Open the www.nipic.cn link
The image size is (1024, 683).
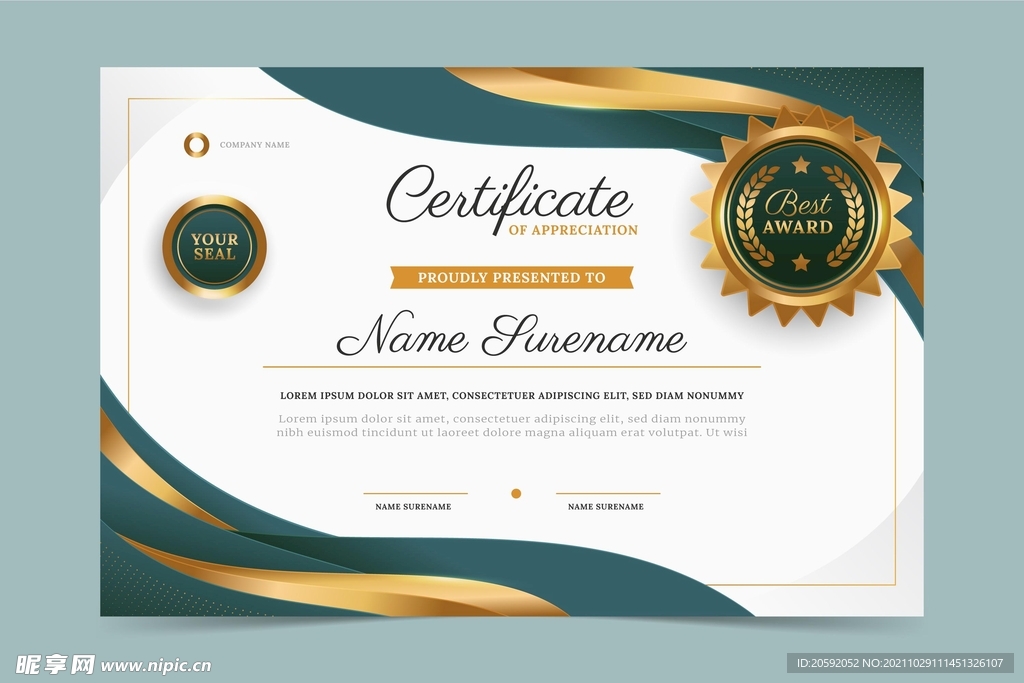(x=157, y=665)
